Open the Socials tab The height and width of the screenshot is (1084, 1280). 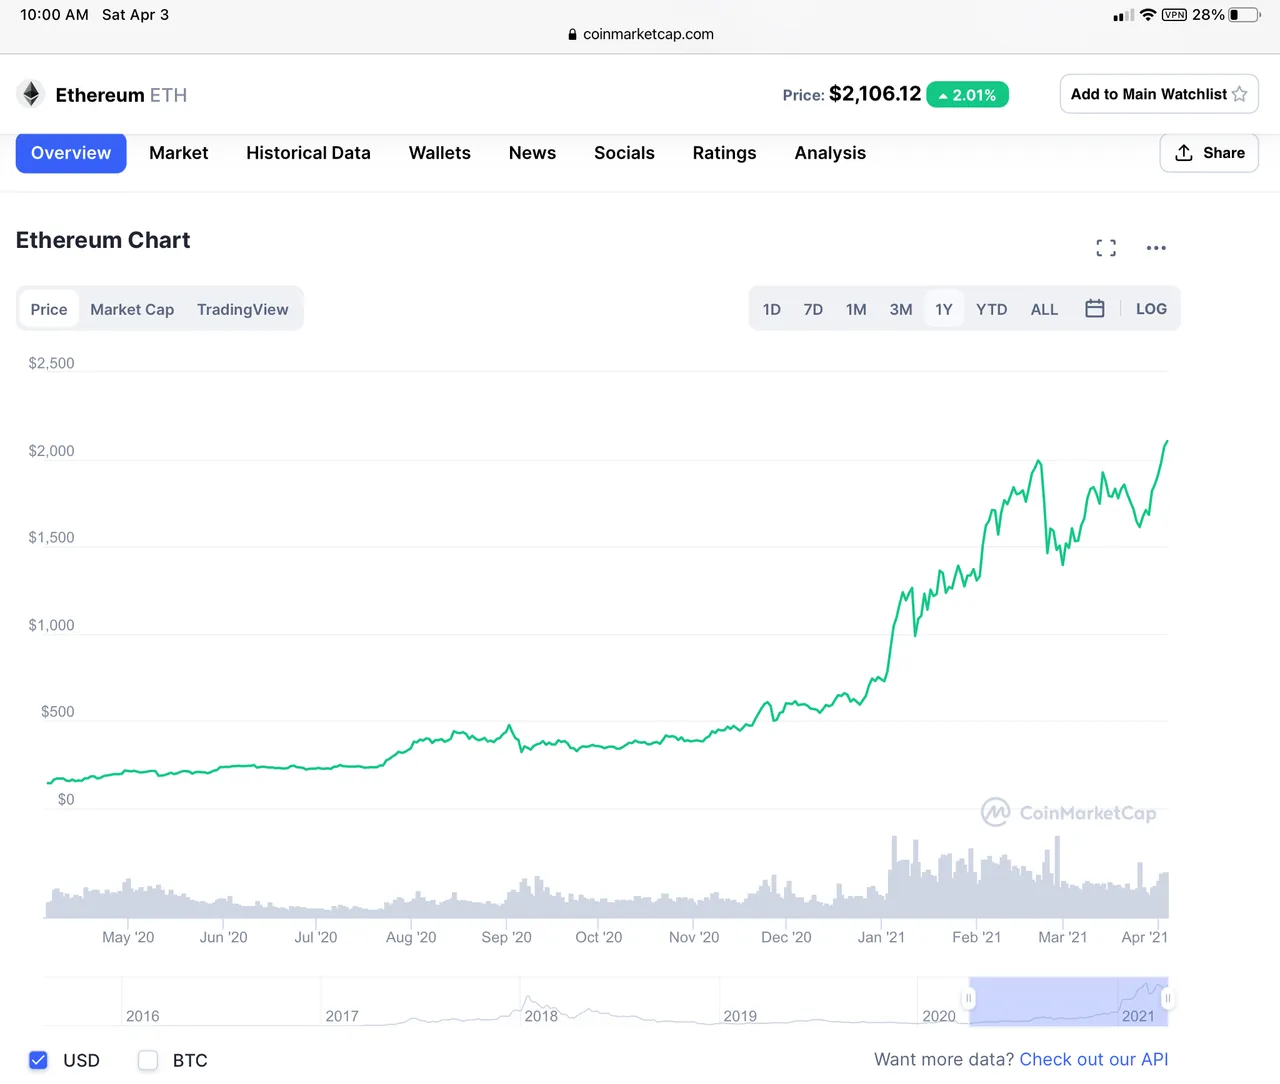point(624,153)
